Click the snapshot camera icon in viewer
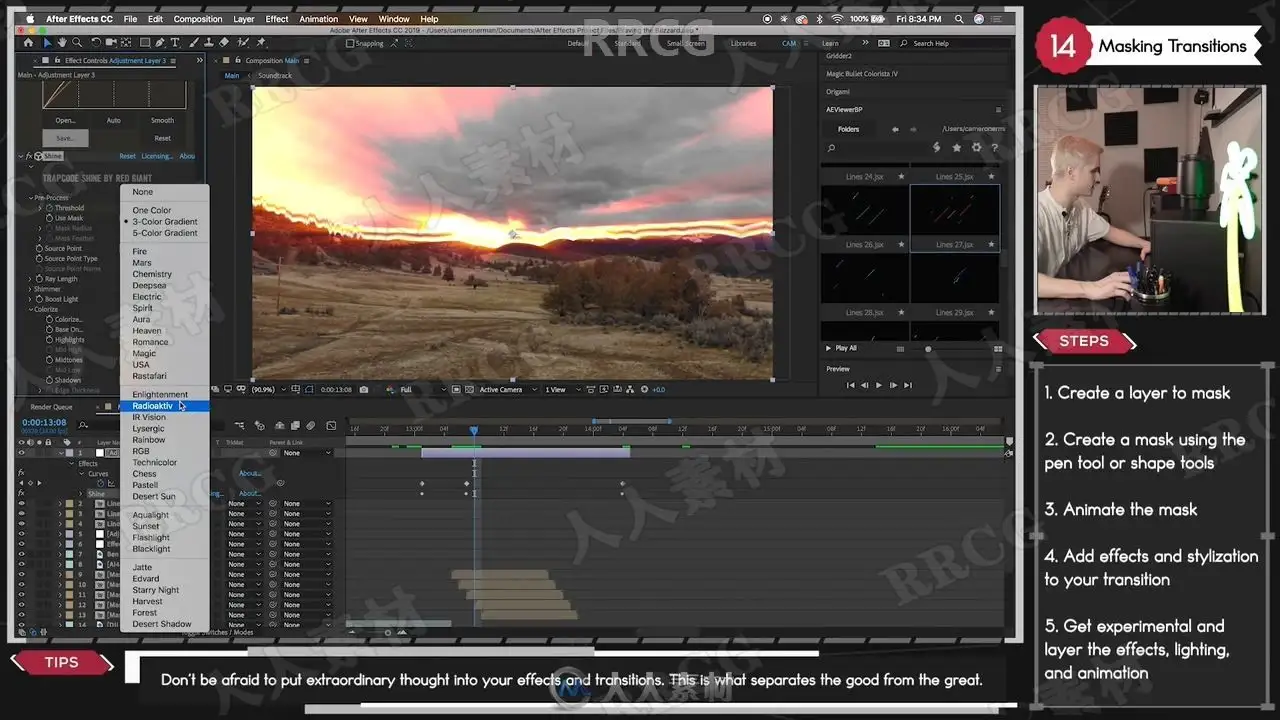1280x720 pixels. click(x=364, y=389)
